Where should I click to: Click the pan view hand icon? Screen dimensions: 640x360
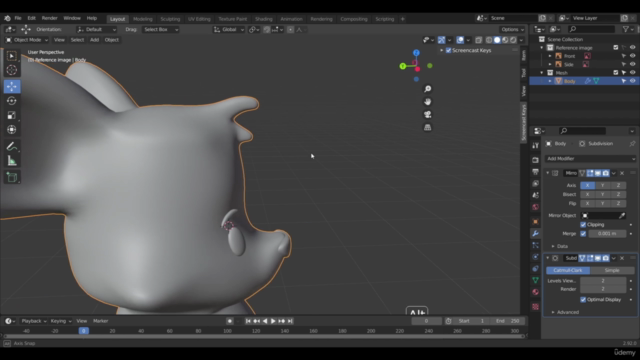click(x=427, y=102)
